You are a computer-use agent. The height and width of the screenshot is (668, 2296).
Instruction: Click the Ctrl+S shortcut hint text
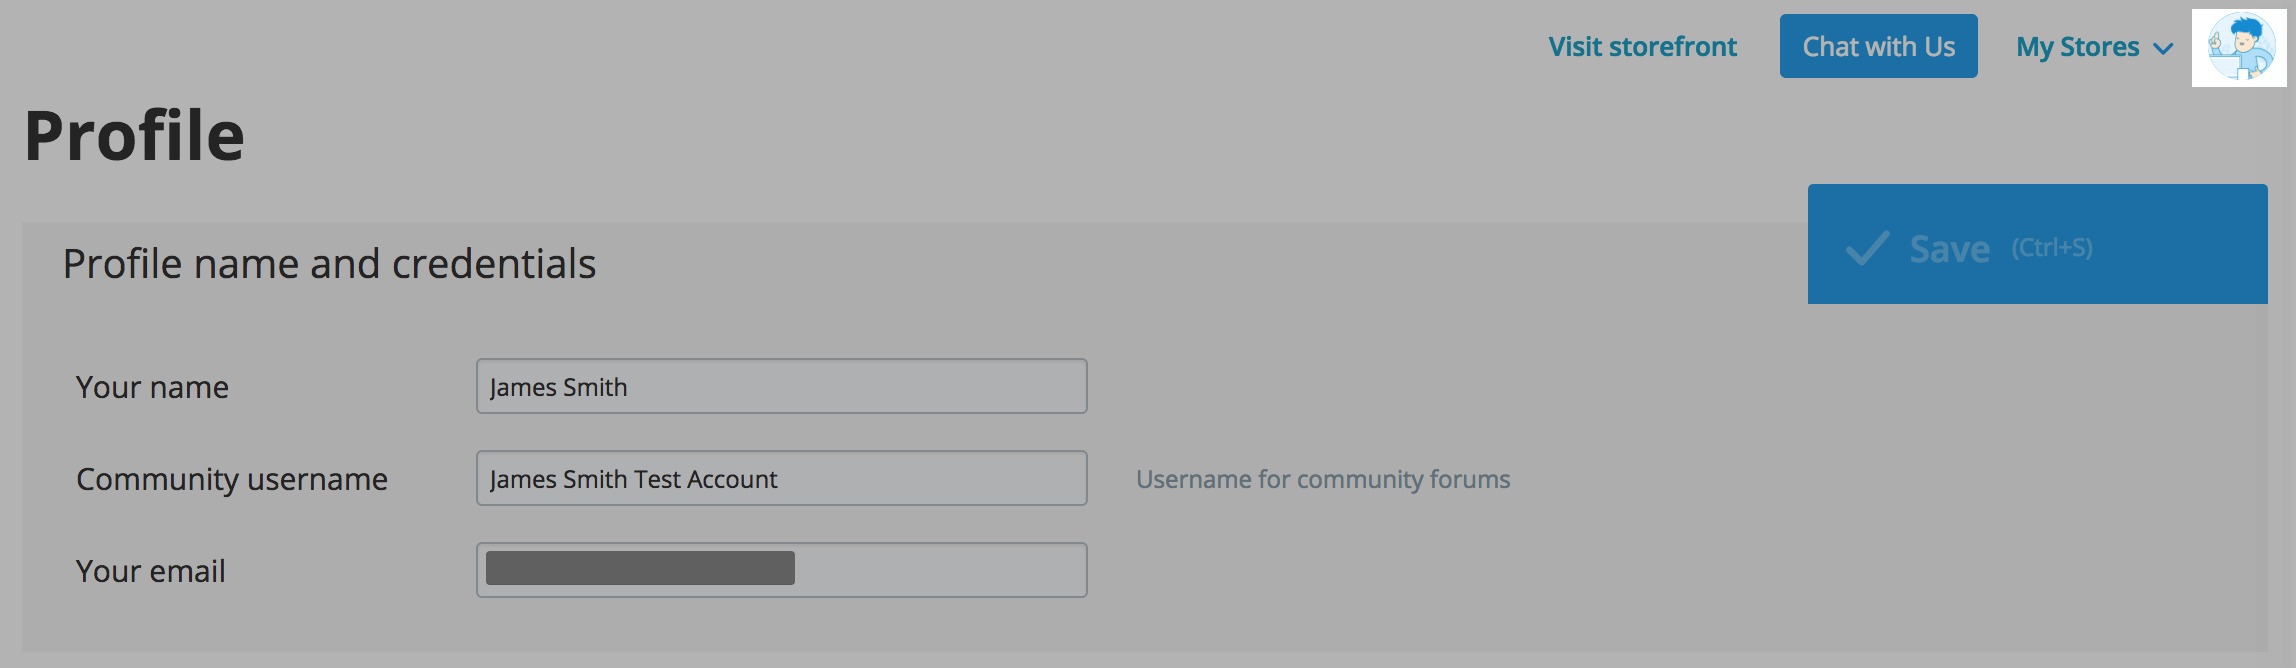(2052, 248)
